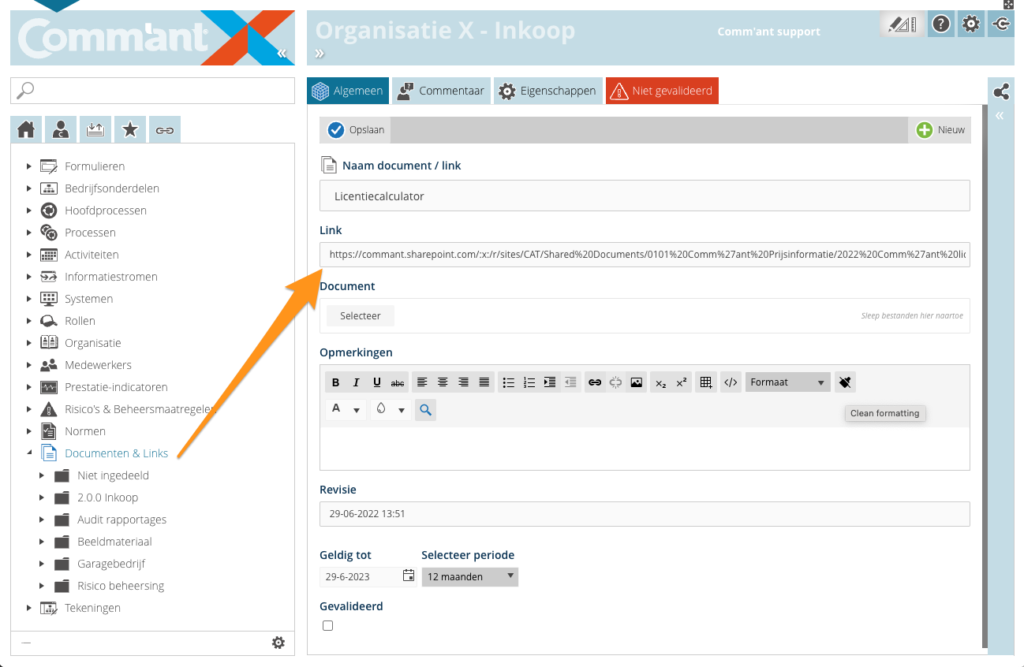Click the Opslaan button
Viewport: 1024px width, 667px height.
point(356,129)
